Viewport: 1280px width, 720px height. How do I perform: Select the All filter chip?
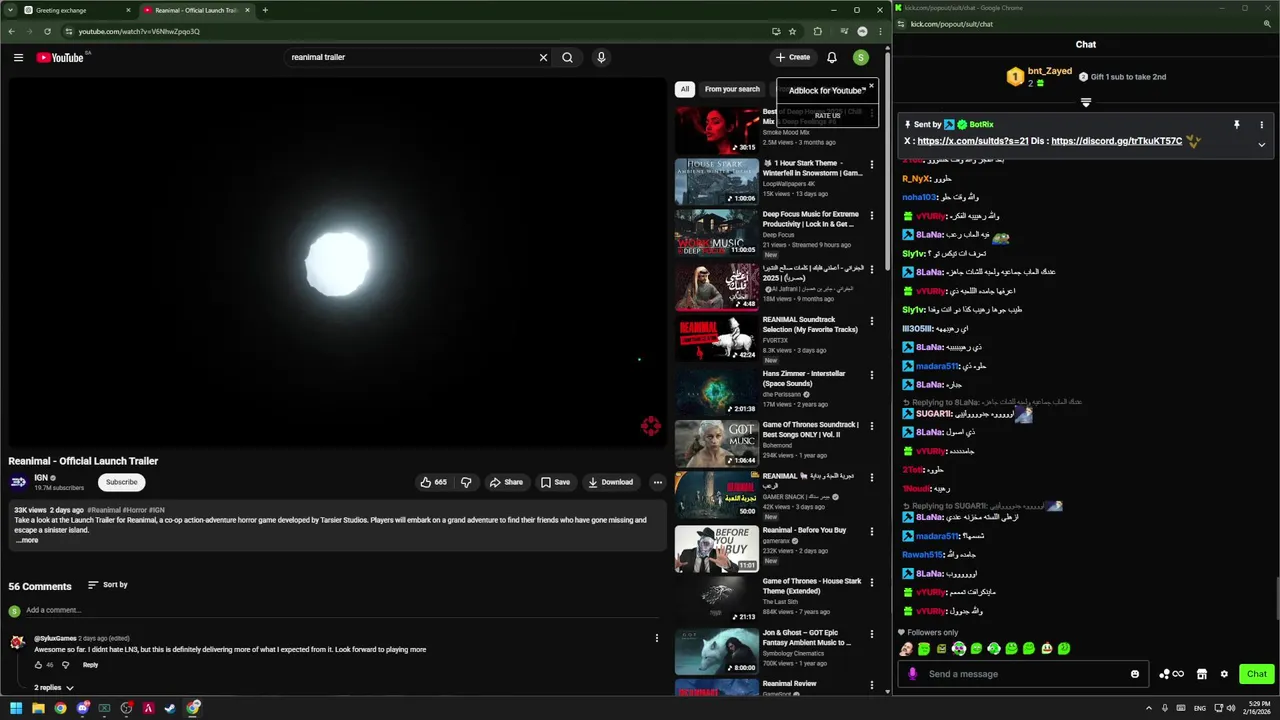(685, 89)
